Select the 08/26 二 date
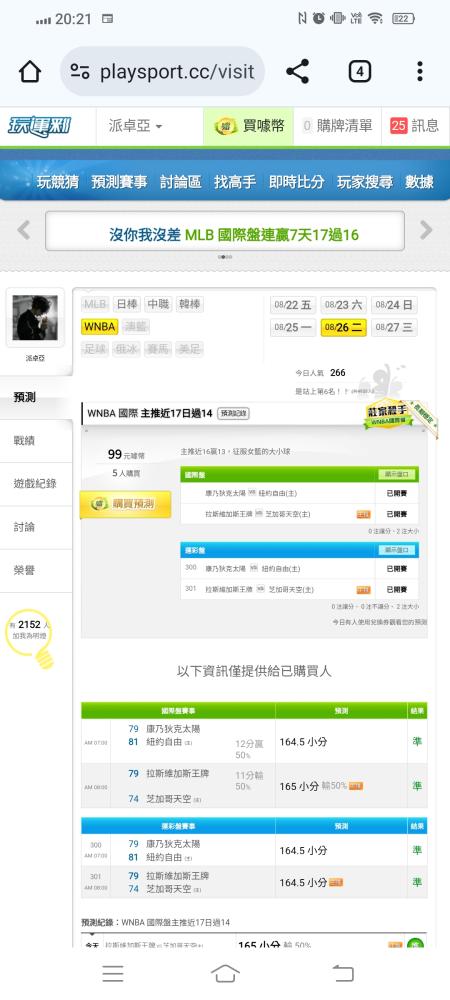450x1000 pixels. 343,328
